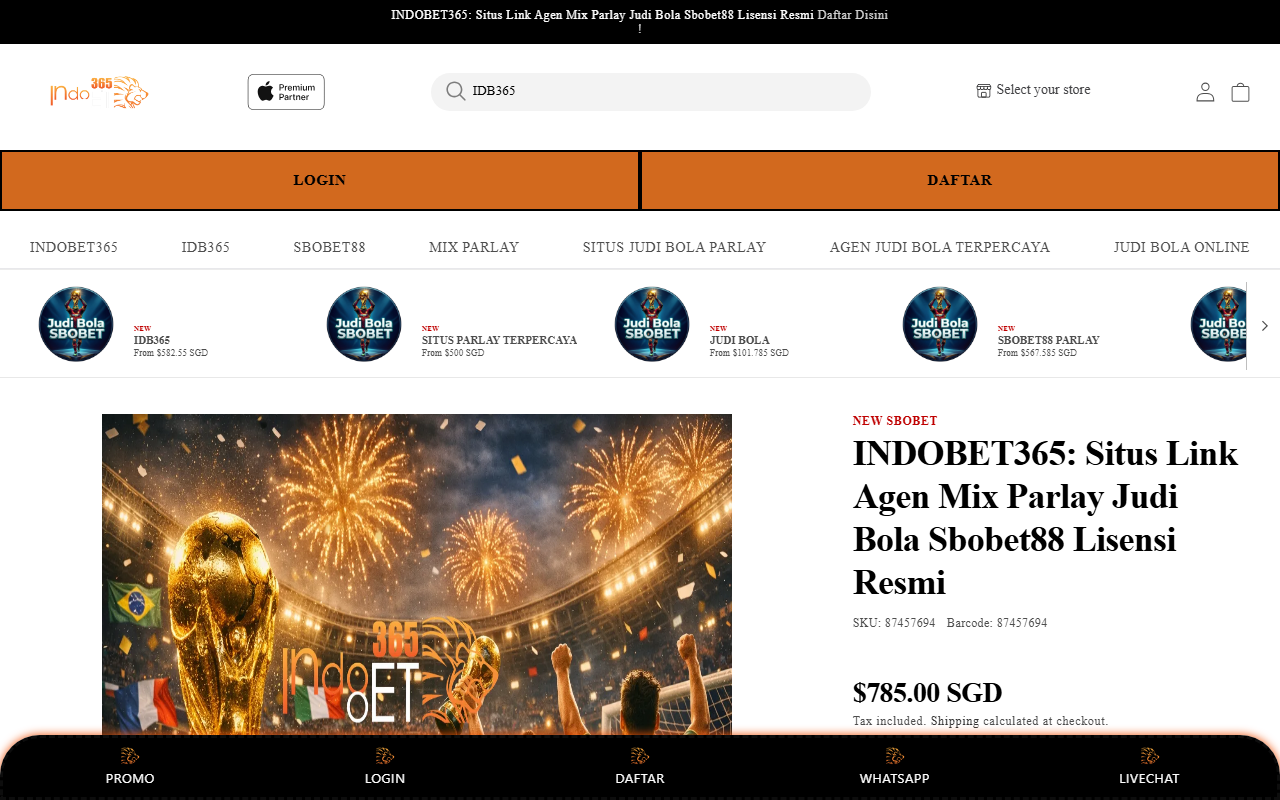Click the product title heading INDOBET365
The image size is (1280, 800).
(x=1046, y=518)
